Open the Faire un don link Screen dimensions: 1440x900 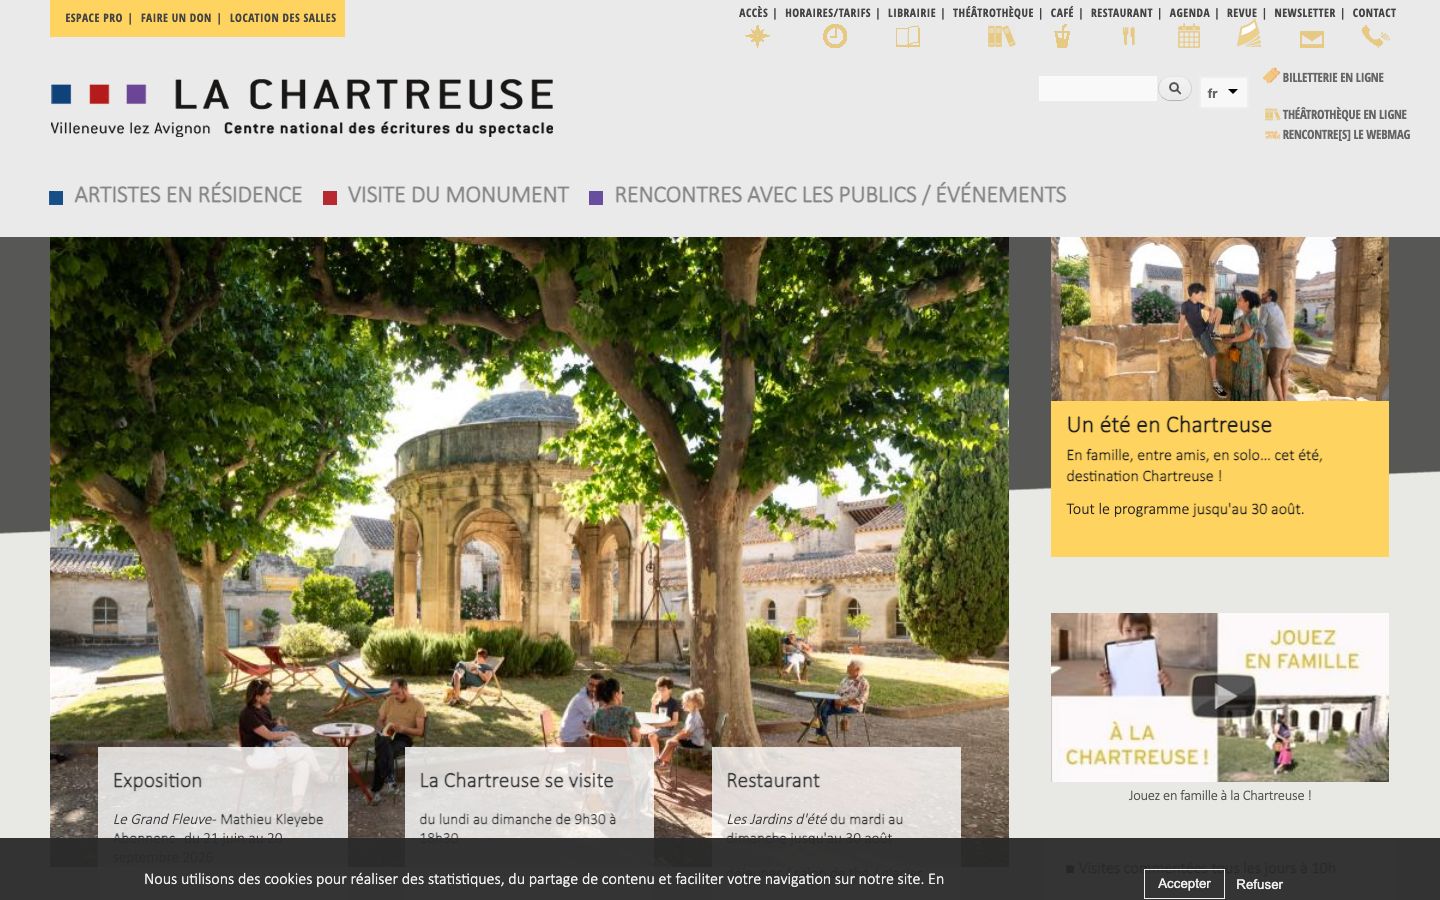176,18
